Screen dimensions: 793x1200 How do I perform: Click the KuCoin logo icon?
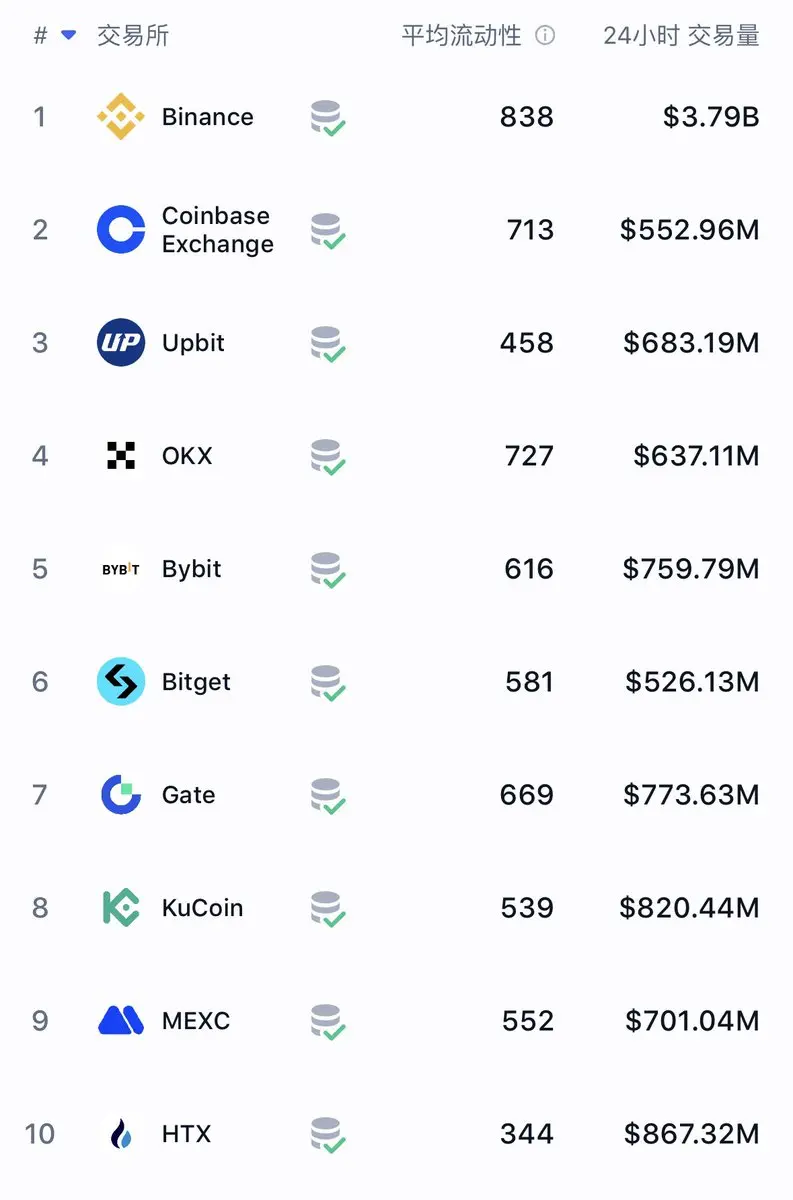pos(121,908)
